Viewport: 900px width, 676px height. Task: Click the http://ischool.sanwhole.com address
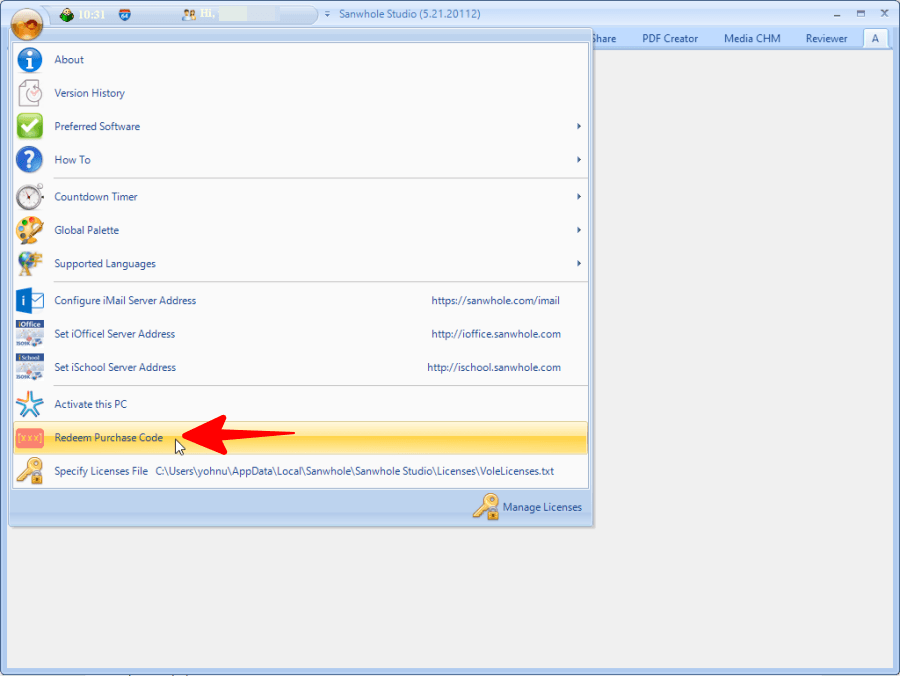[x=494, y=367]
